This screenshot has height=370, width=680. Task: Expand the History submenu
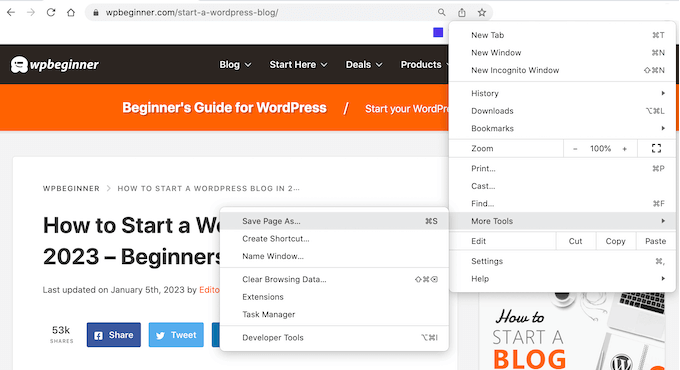coord(562,93)
